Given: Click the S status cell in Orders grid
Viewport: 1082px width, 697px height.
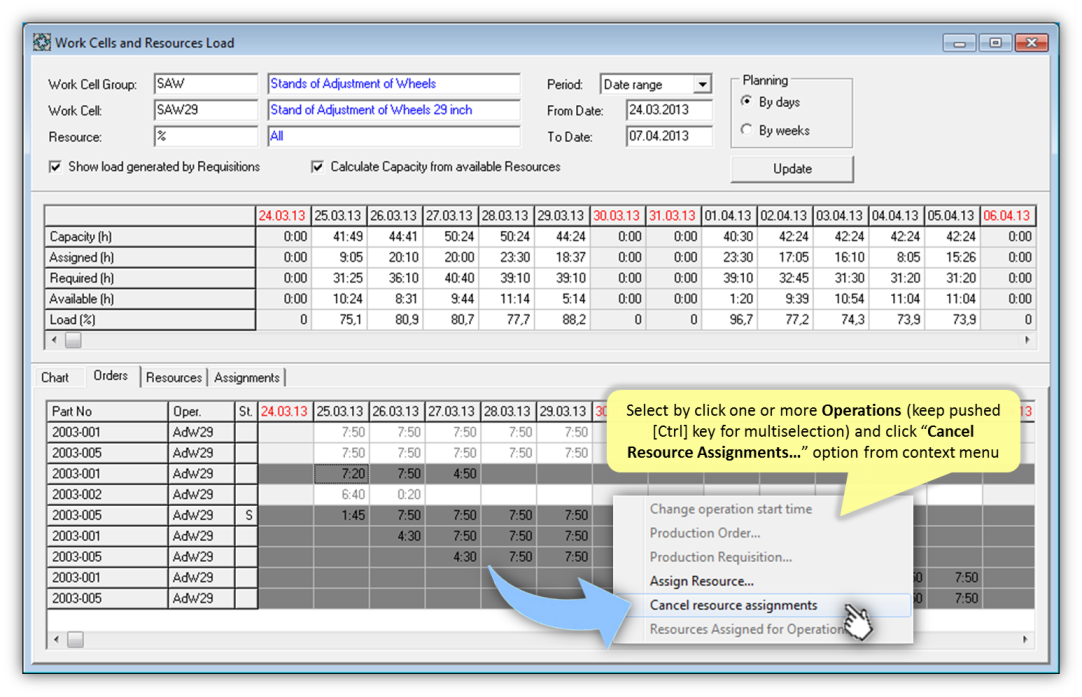Looking at the screenshot, I should pos(246,516).
